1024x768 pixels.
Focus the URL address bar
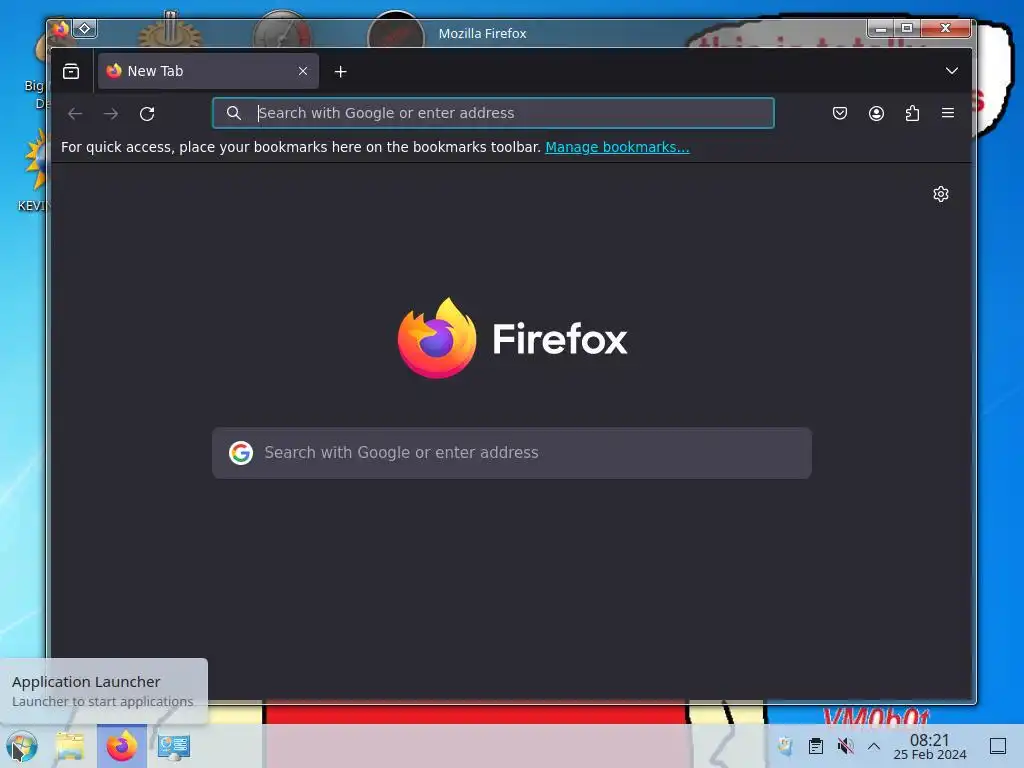[x=494, y=113]
